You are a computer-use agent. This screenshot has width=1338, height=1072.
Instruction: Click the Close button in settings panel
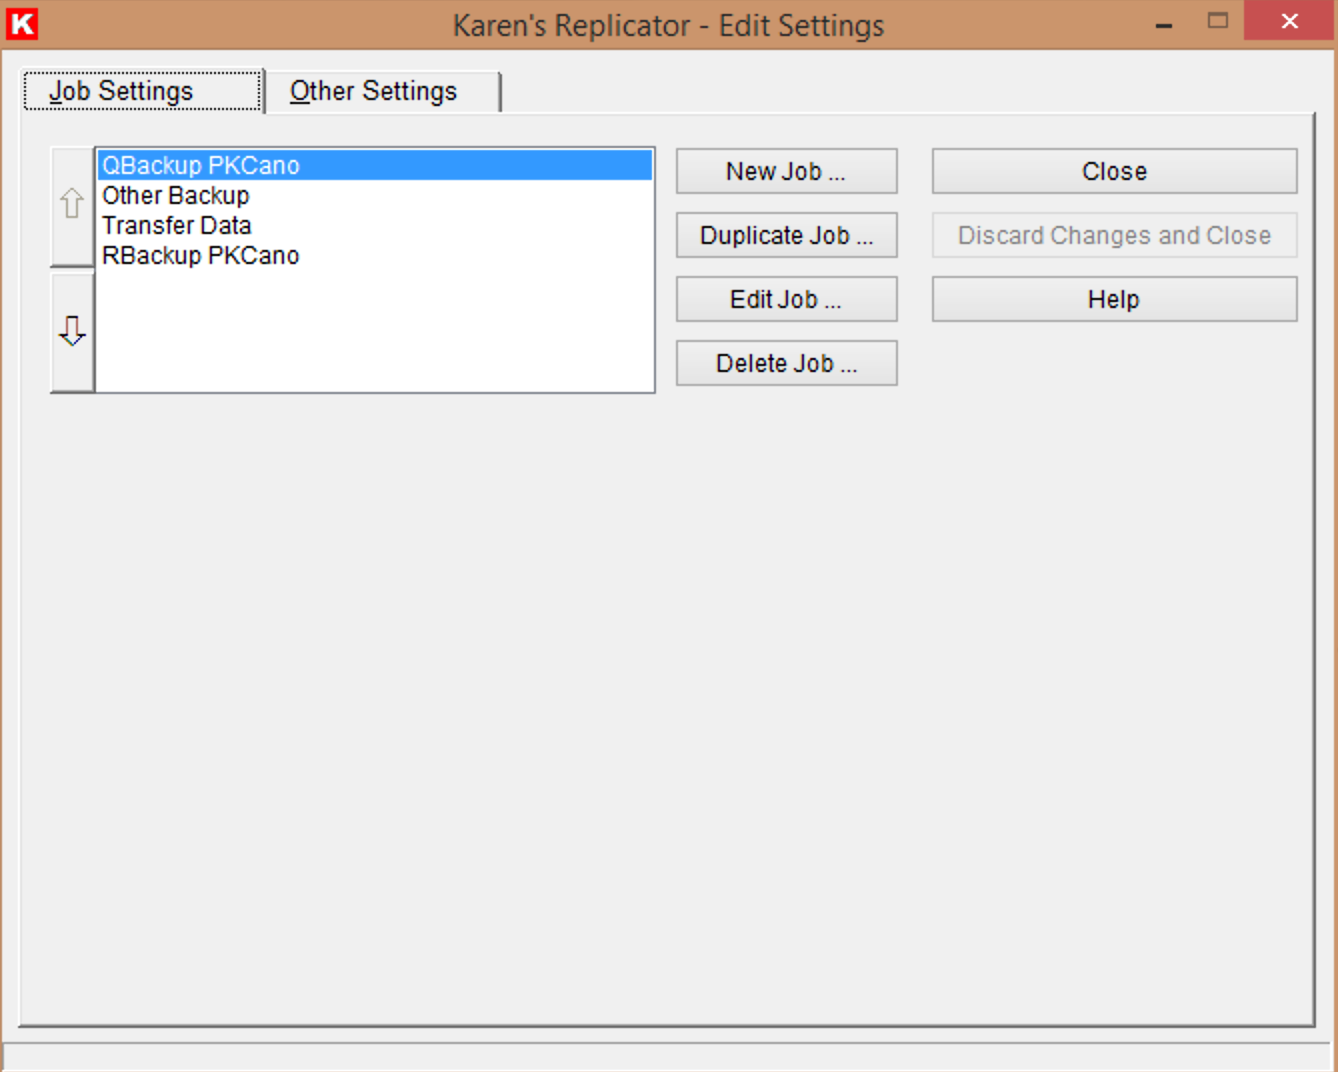coord(1115,171)
